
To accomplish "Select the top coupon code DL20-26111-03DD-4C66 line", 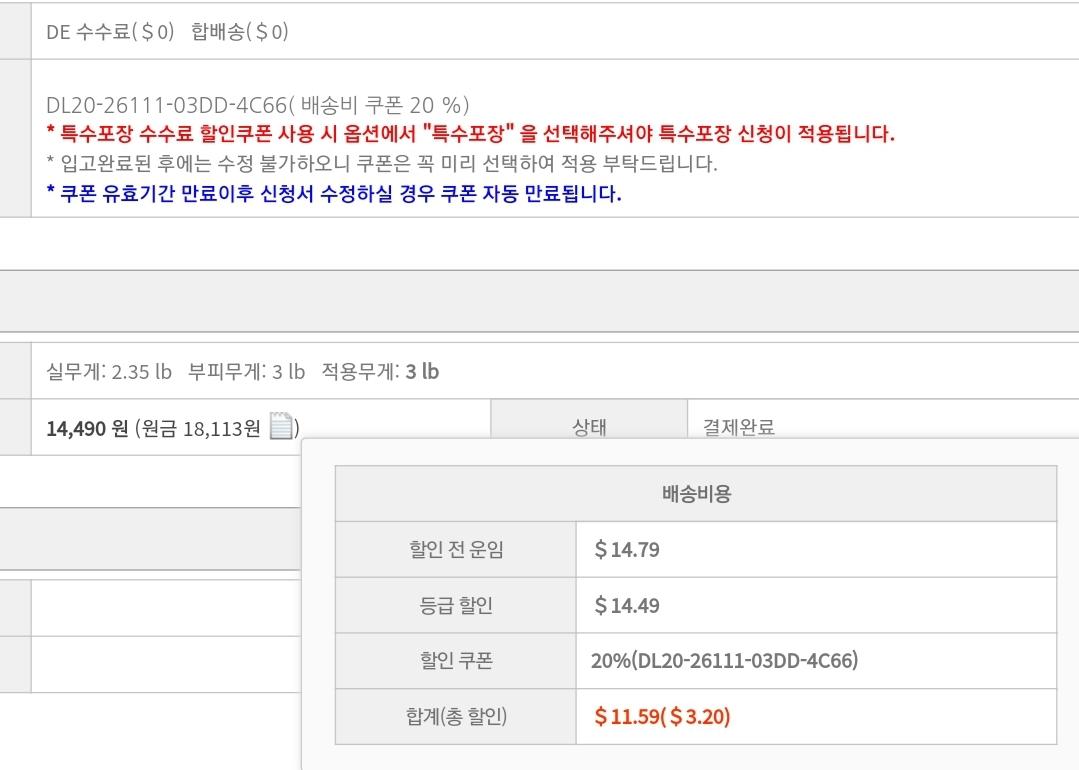I will (257, 106).
